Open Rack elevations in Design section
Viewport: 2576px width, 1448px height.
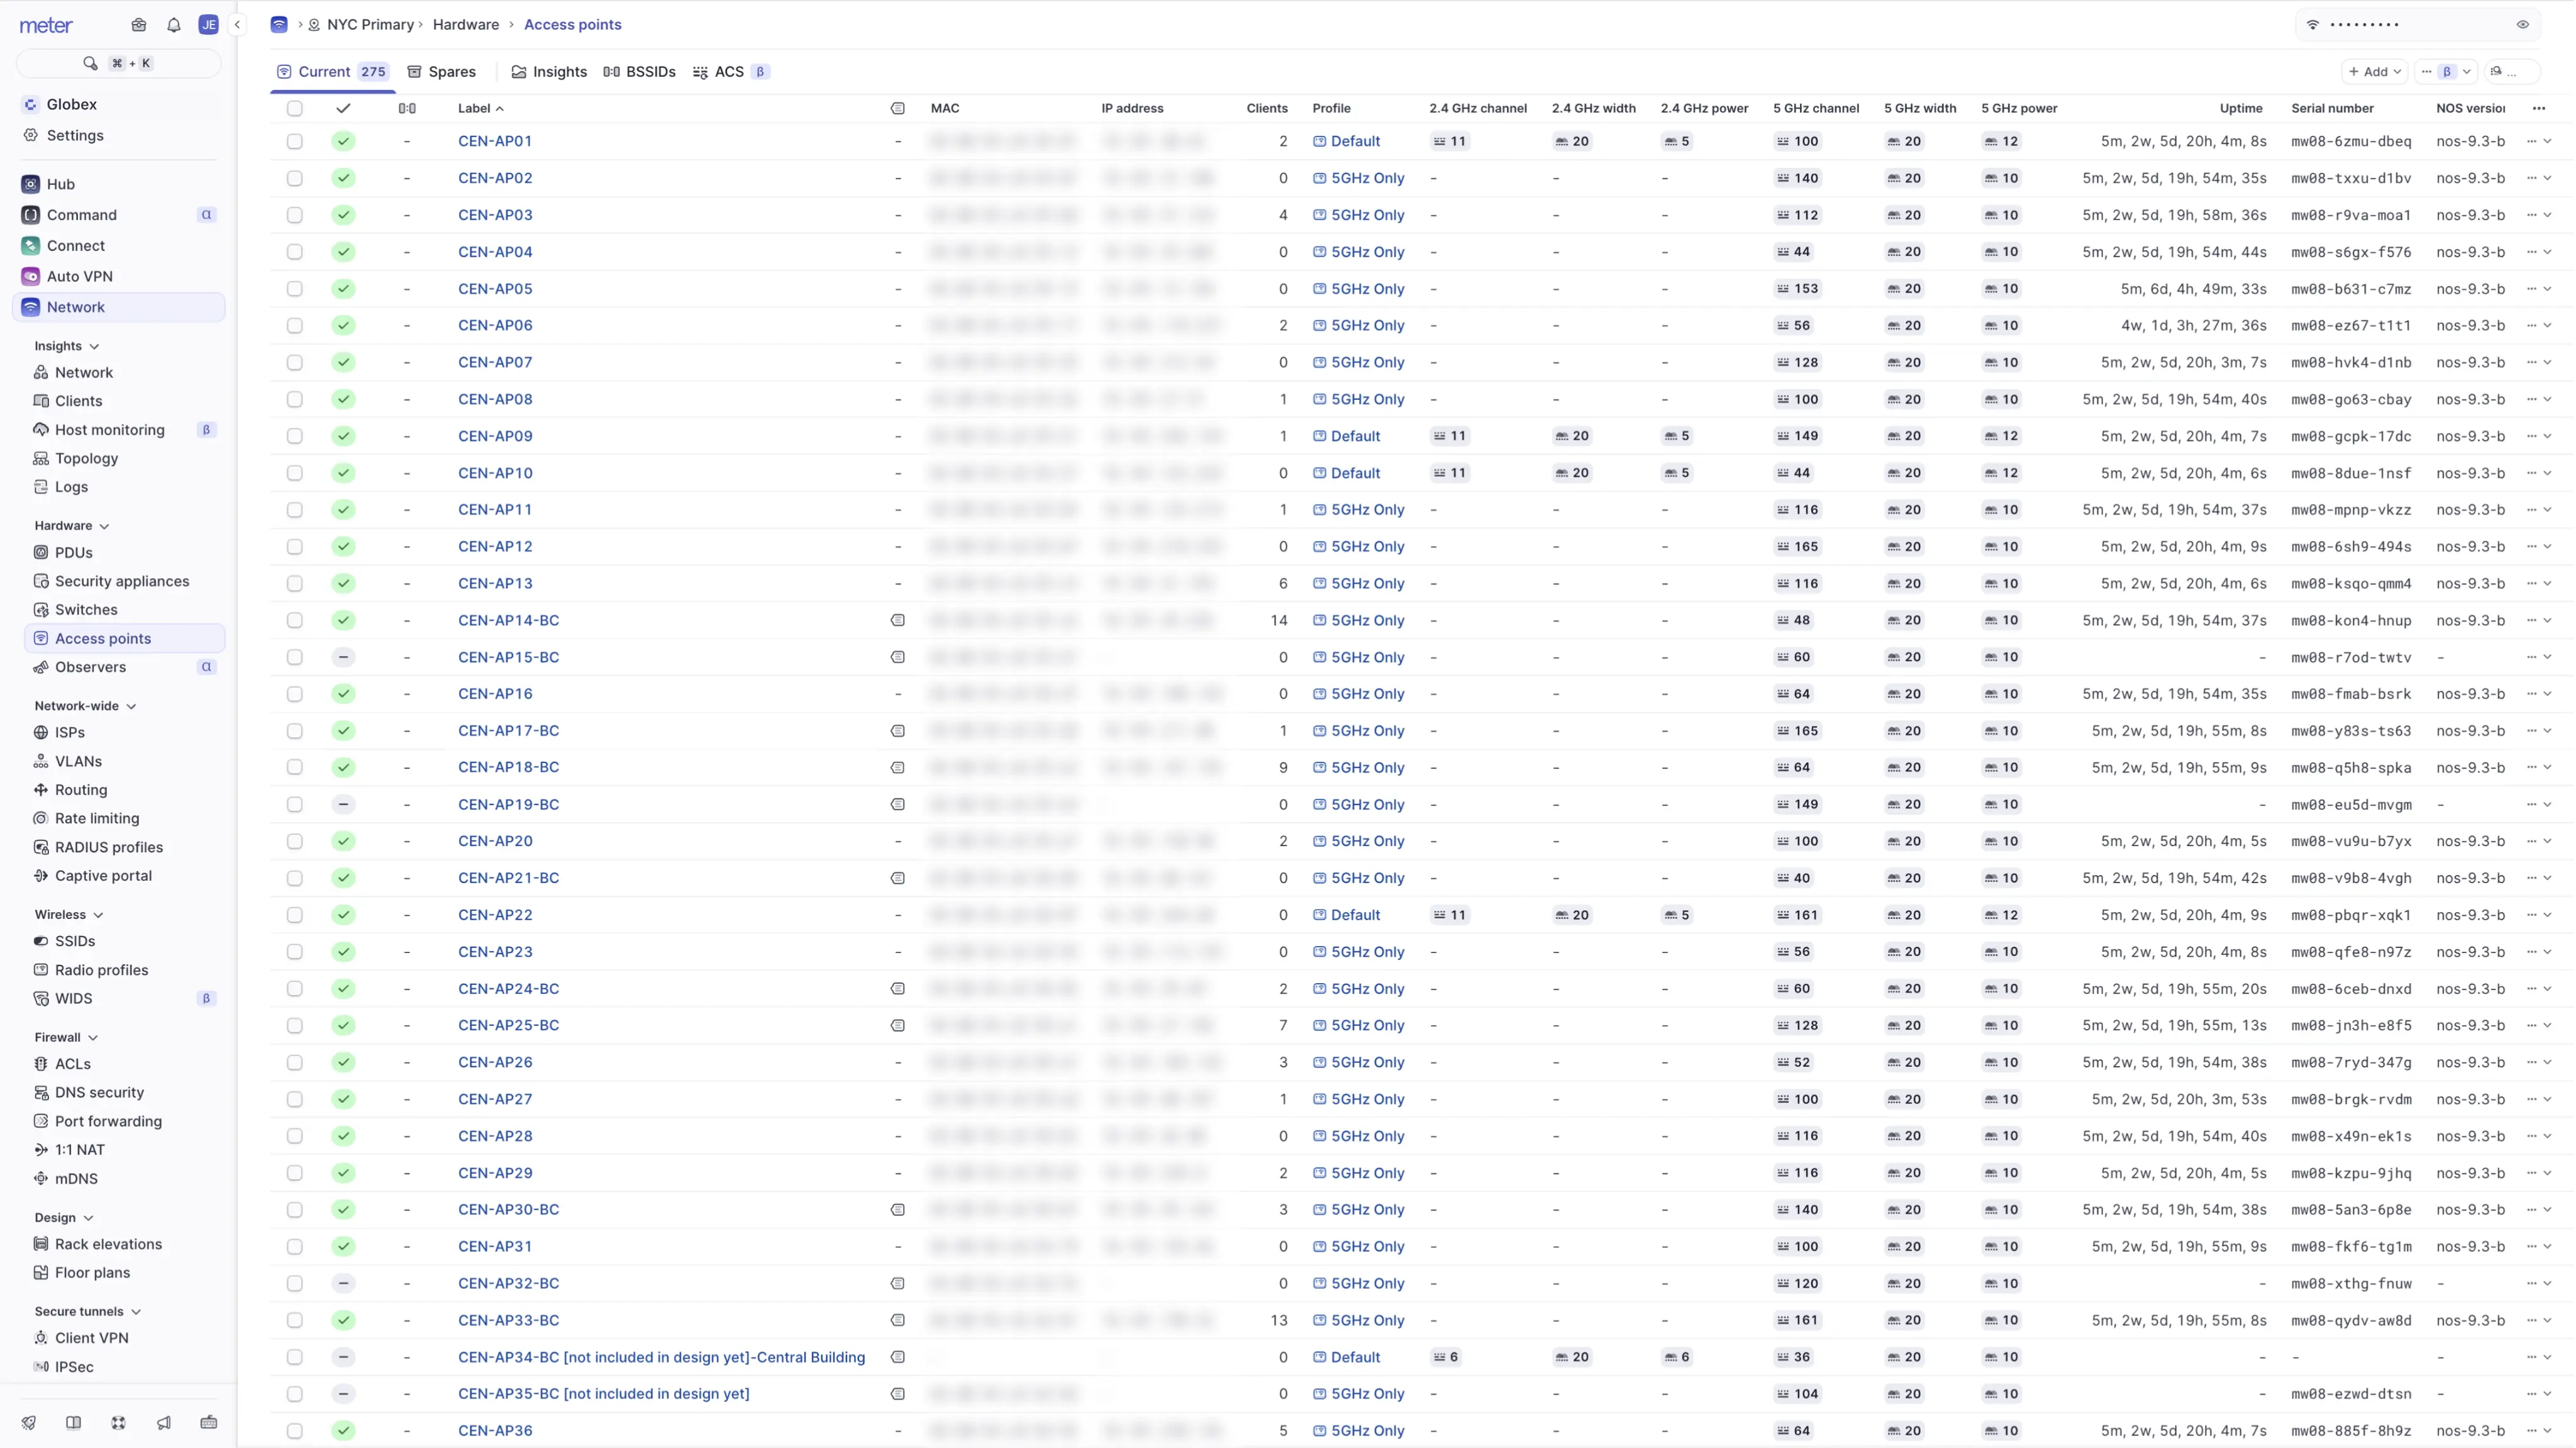pyautogui.click(x=108, y=1244)
